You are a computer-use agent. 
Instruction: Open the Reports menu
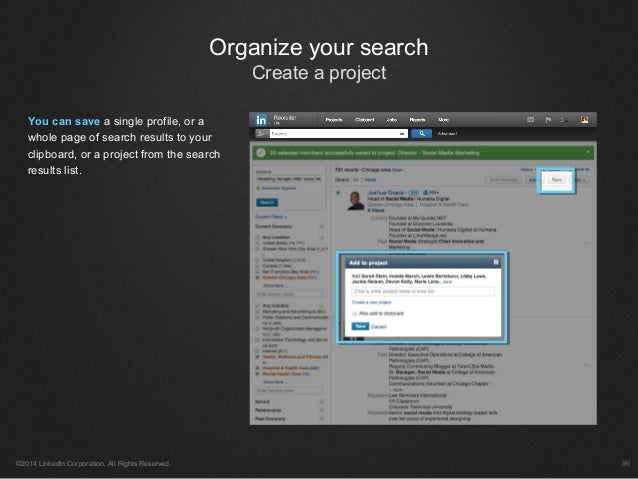(x=417, y=120)
